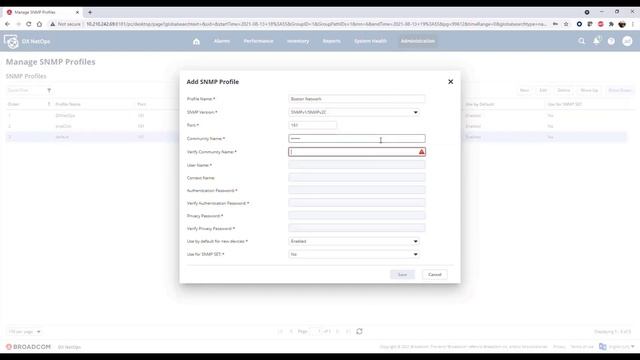Click the Verify Privacy Password field
Screen dimensions: 640x360
(357, 228)
